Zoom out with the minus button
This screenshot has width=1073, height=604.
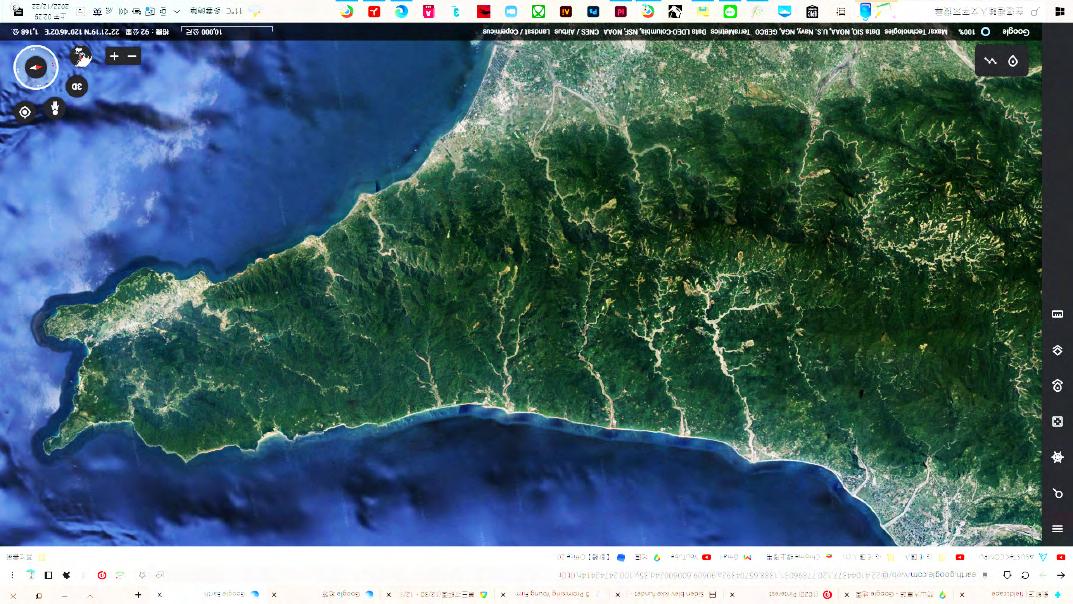[x=132, y=56]
